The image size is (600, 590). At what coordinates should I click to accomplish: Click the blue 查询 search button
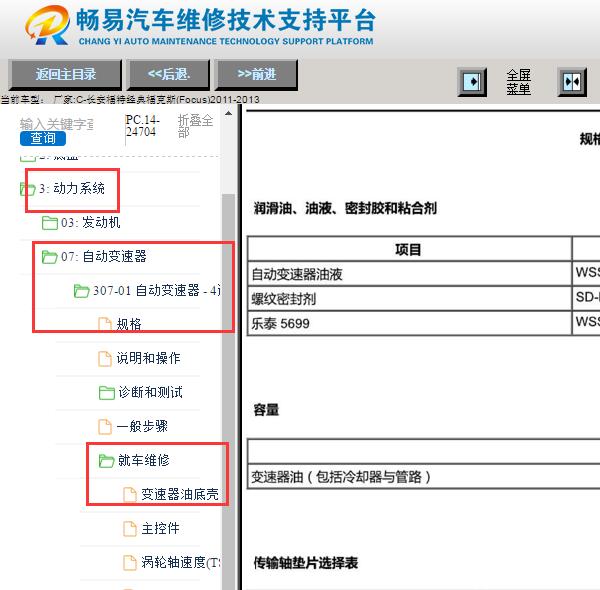(x=43, y=138)
